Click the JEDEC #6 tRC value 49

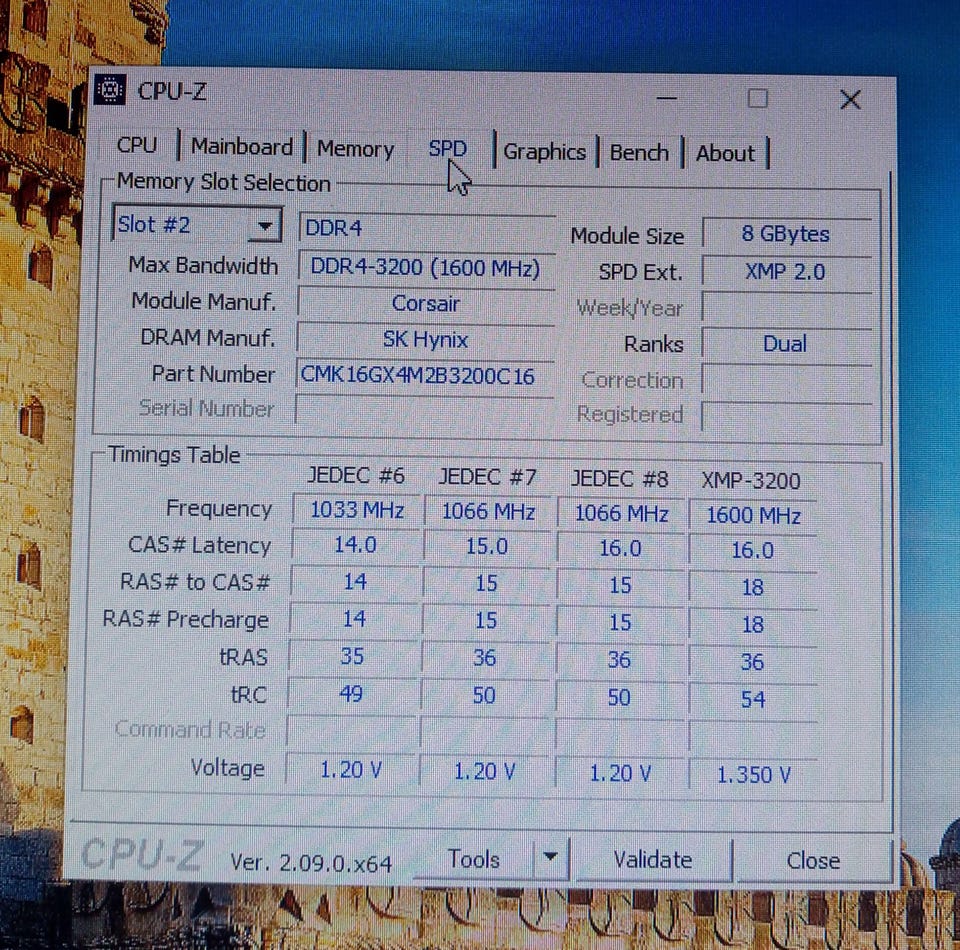(x=351, y=694)
